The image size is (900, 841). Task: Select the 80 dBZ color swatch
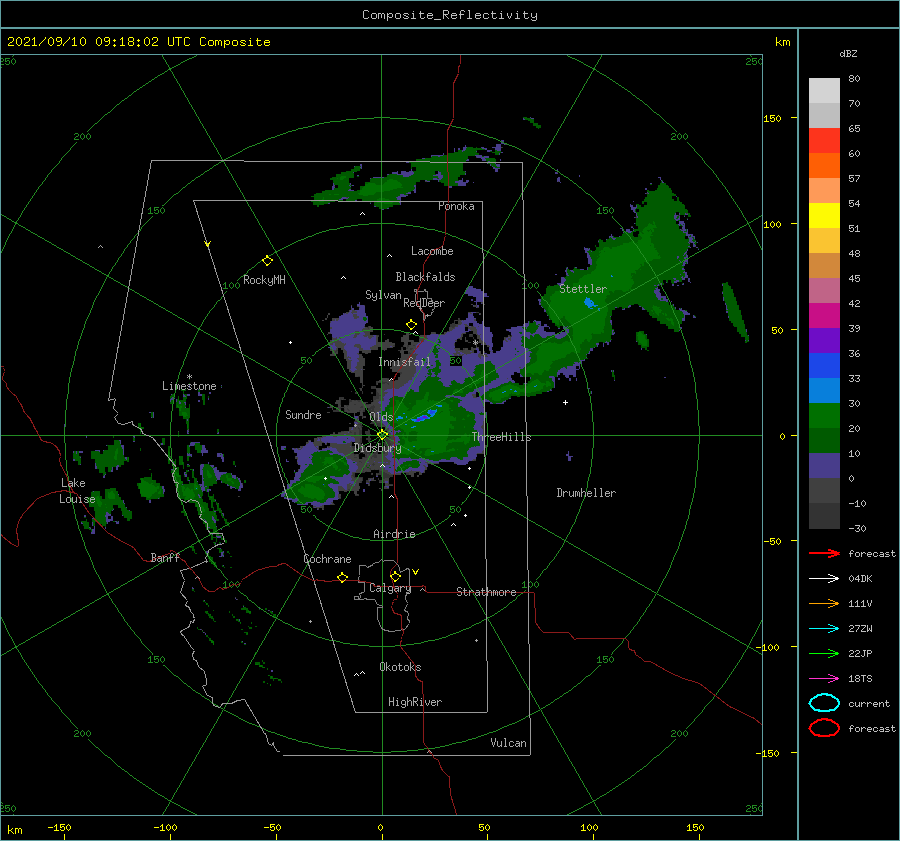coord(824,90)
